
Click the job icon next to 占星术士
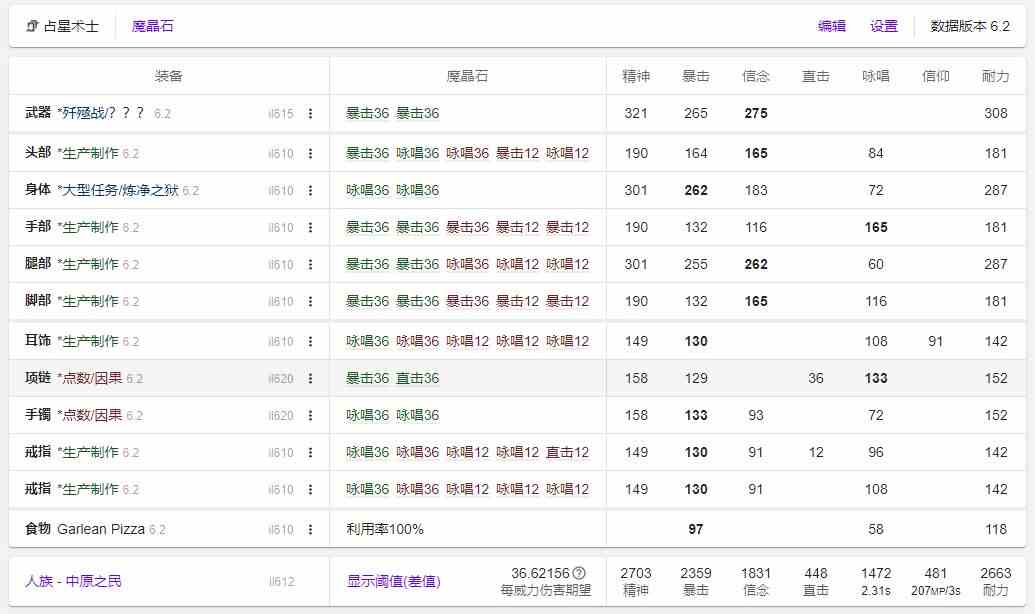(x=32, y=27)
